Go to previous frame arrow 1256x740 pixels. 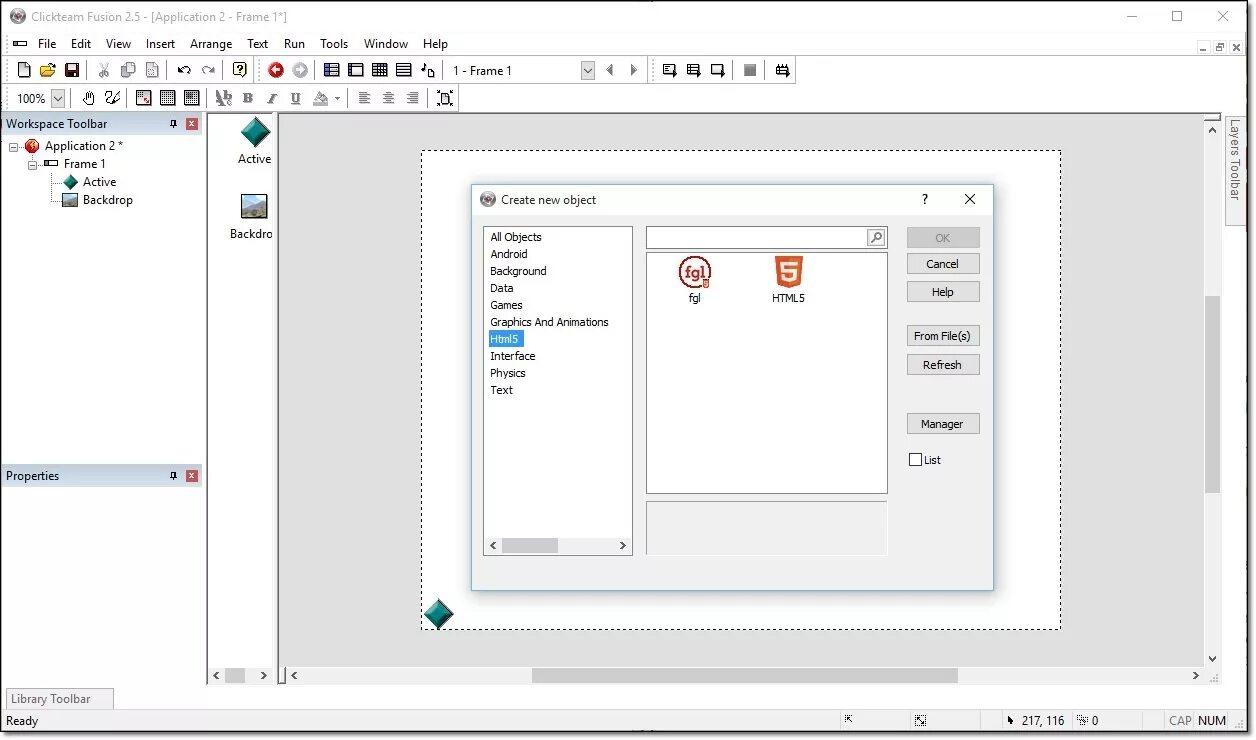[610, 70]
